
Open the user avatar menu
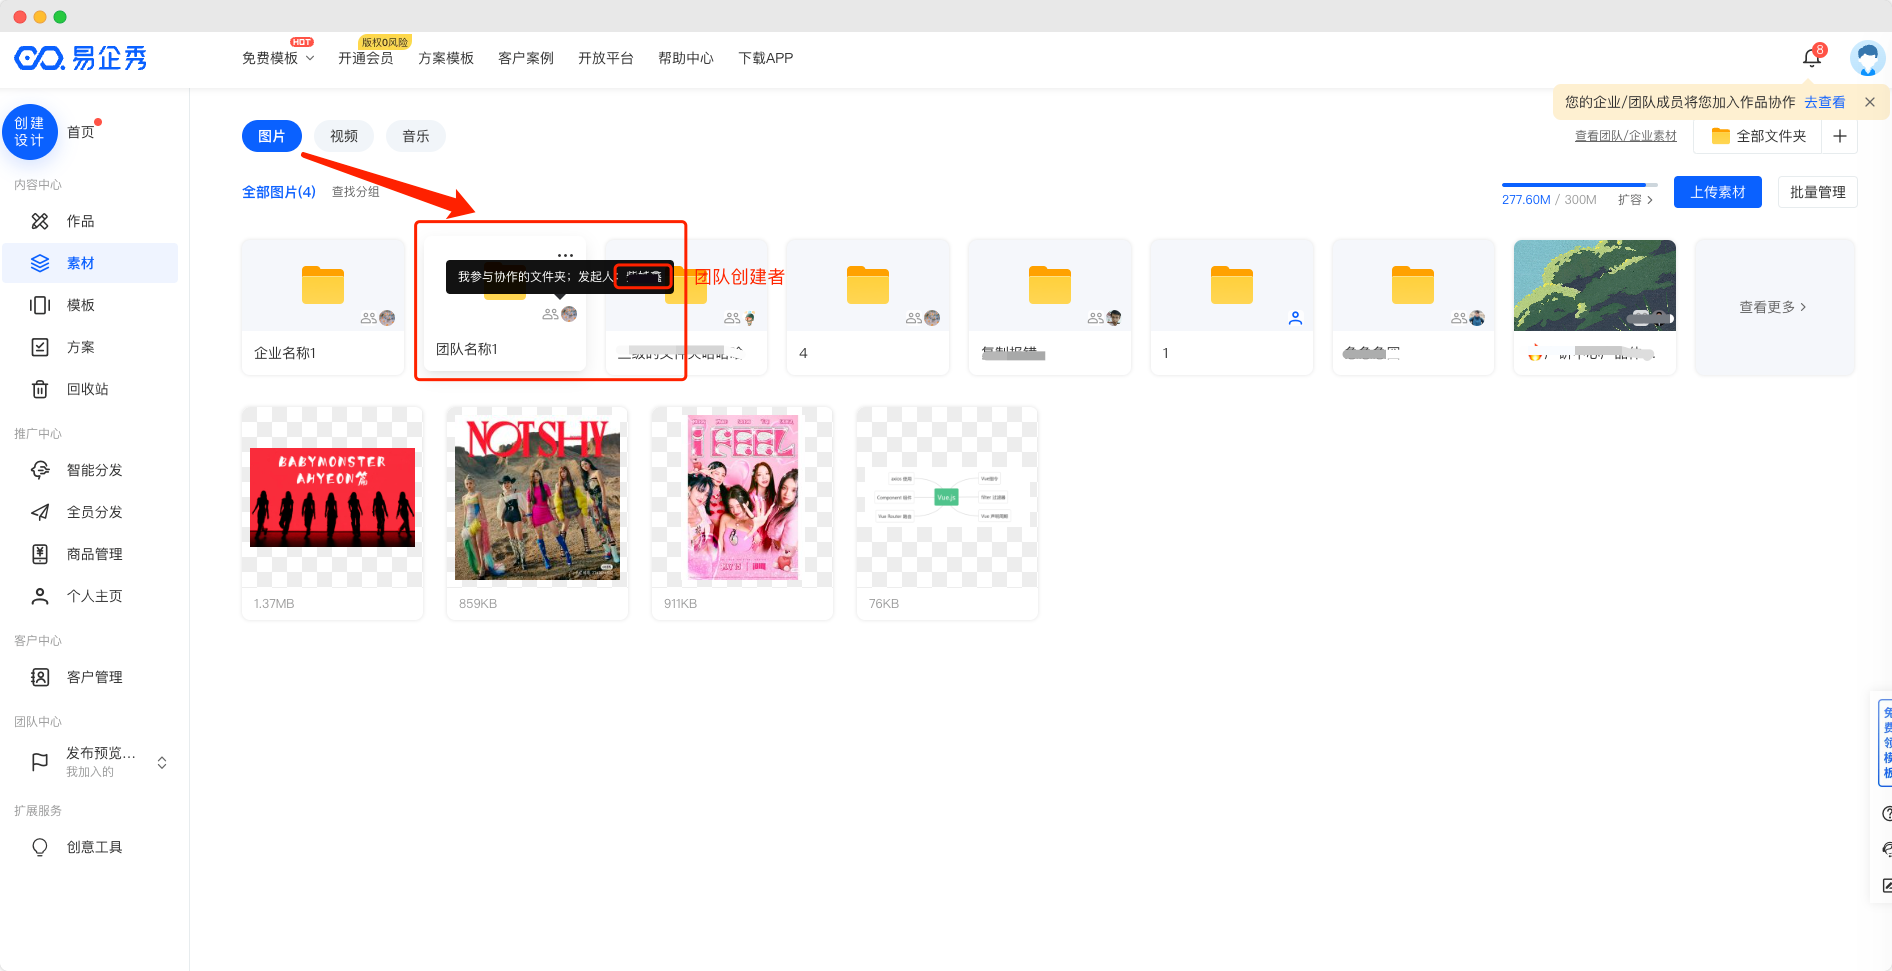coord(1867,58)
